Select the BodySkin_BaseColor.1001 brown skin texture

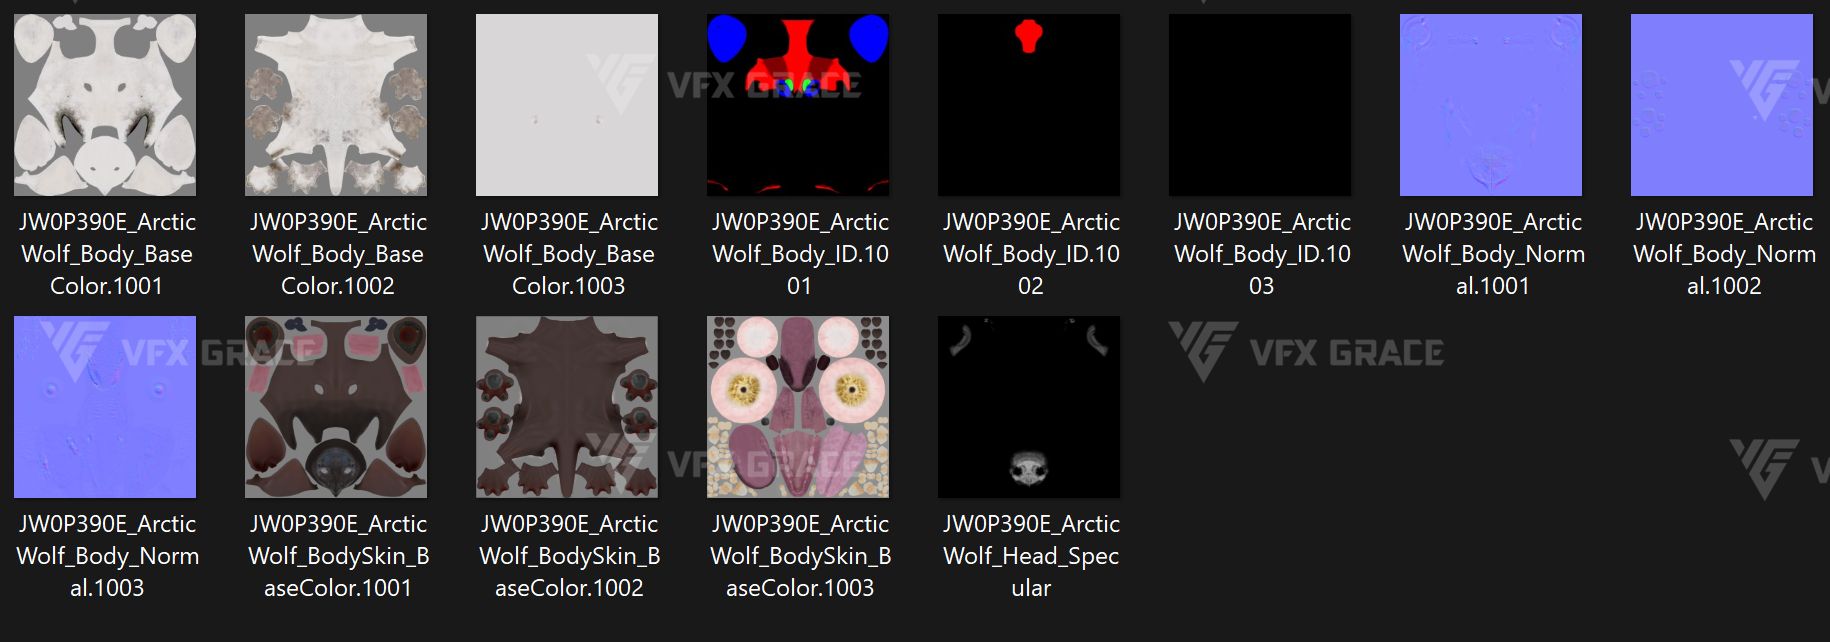tap(336, 407)
